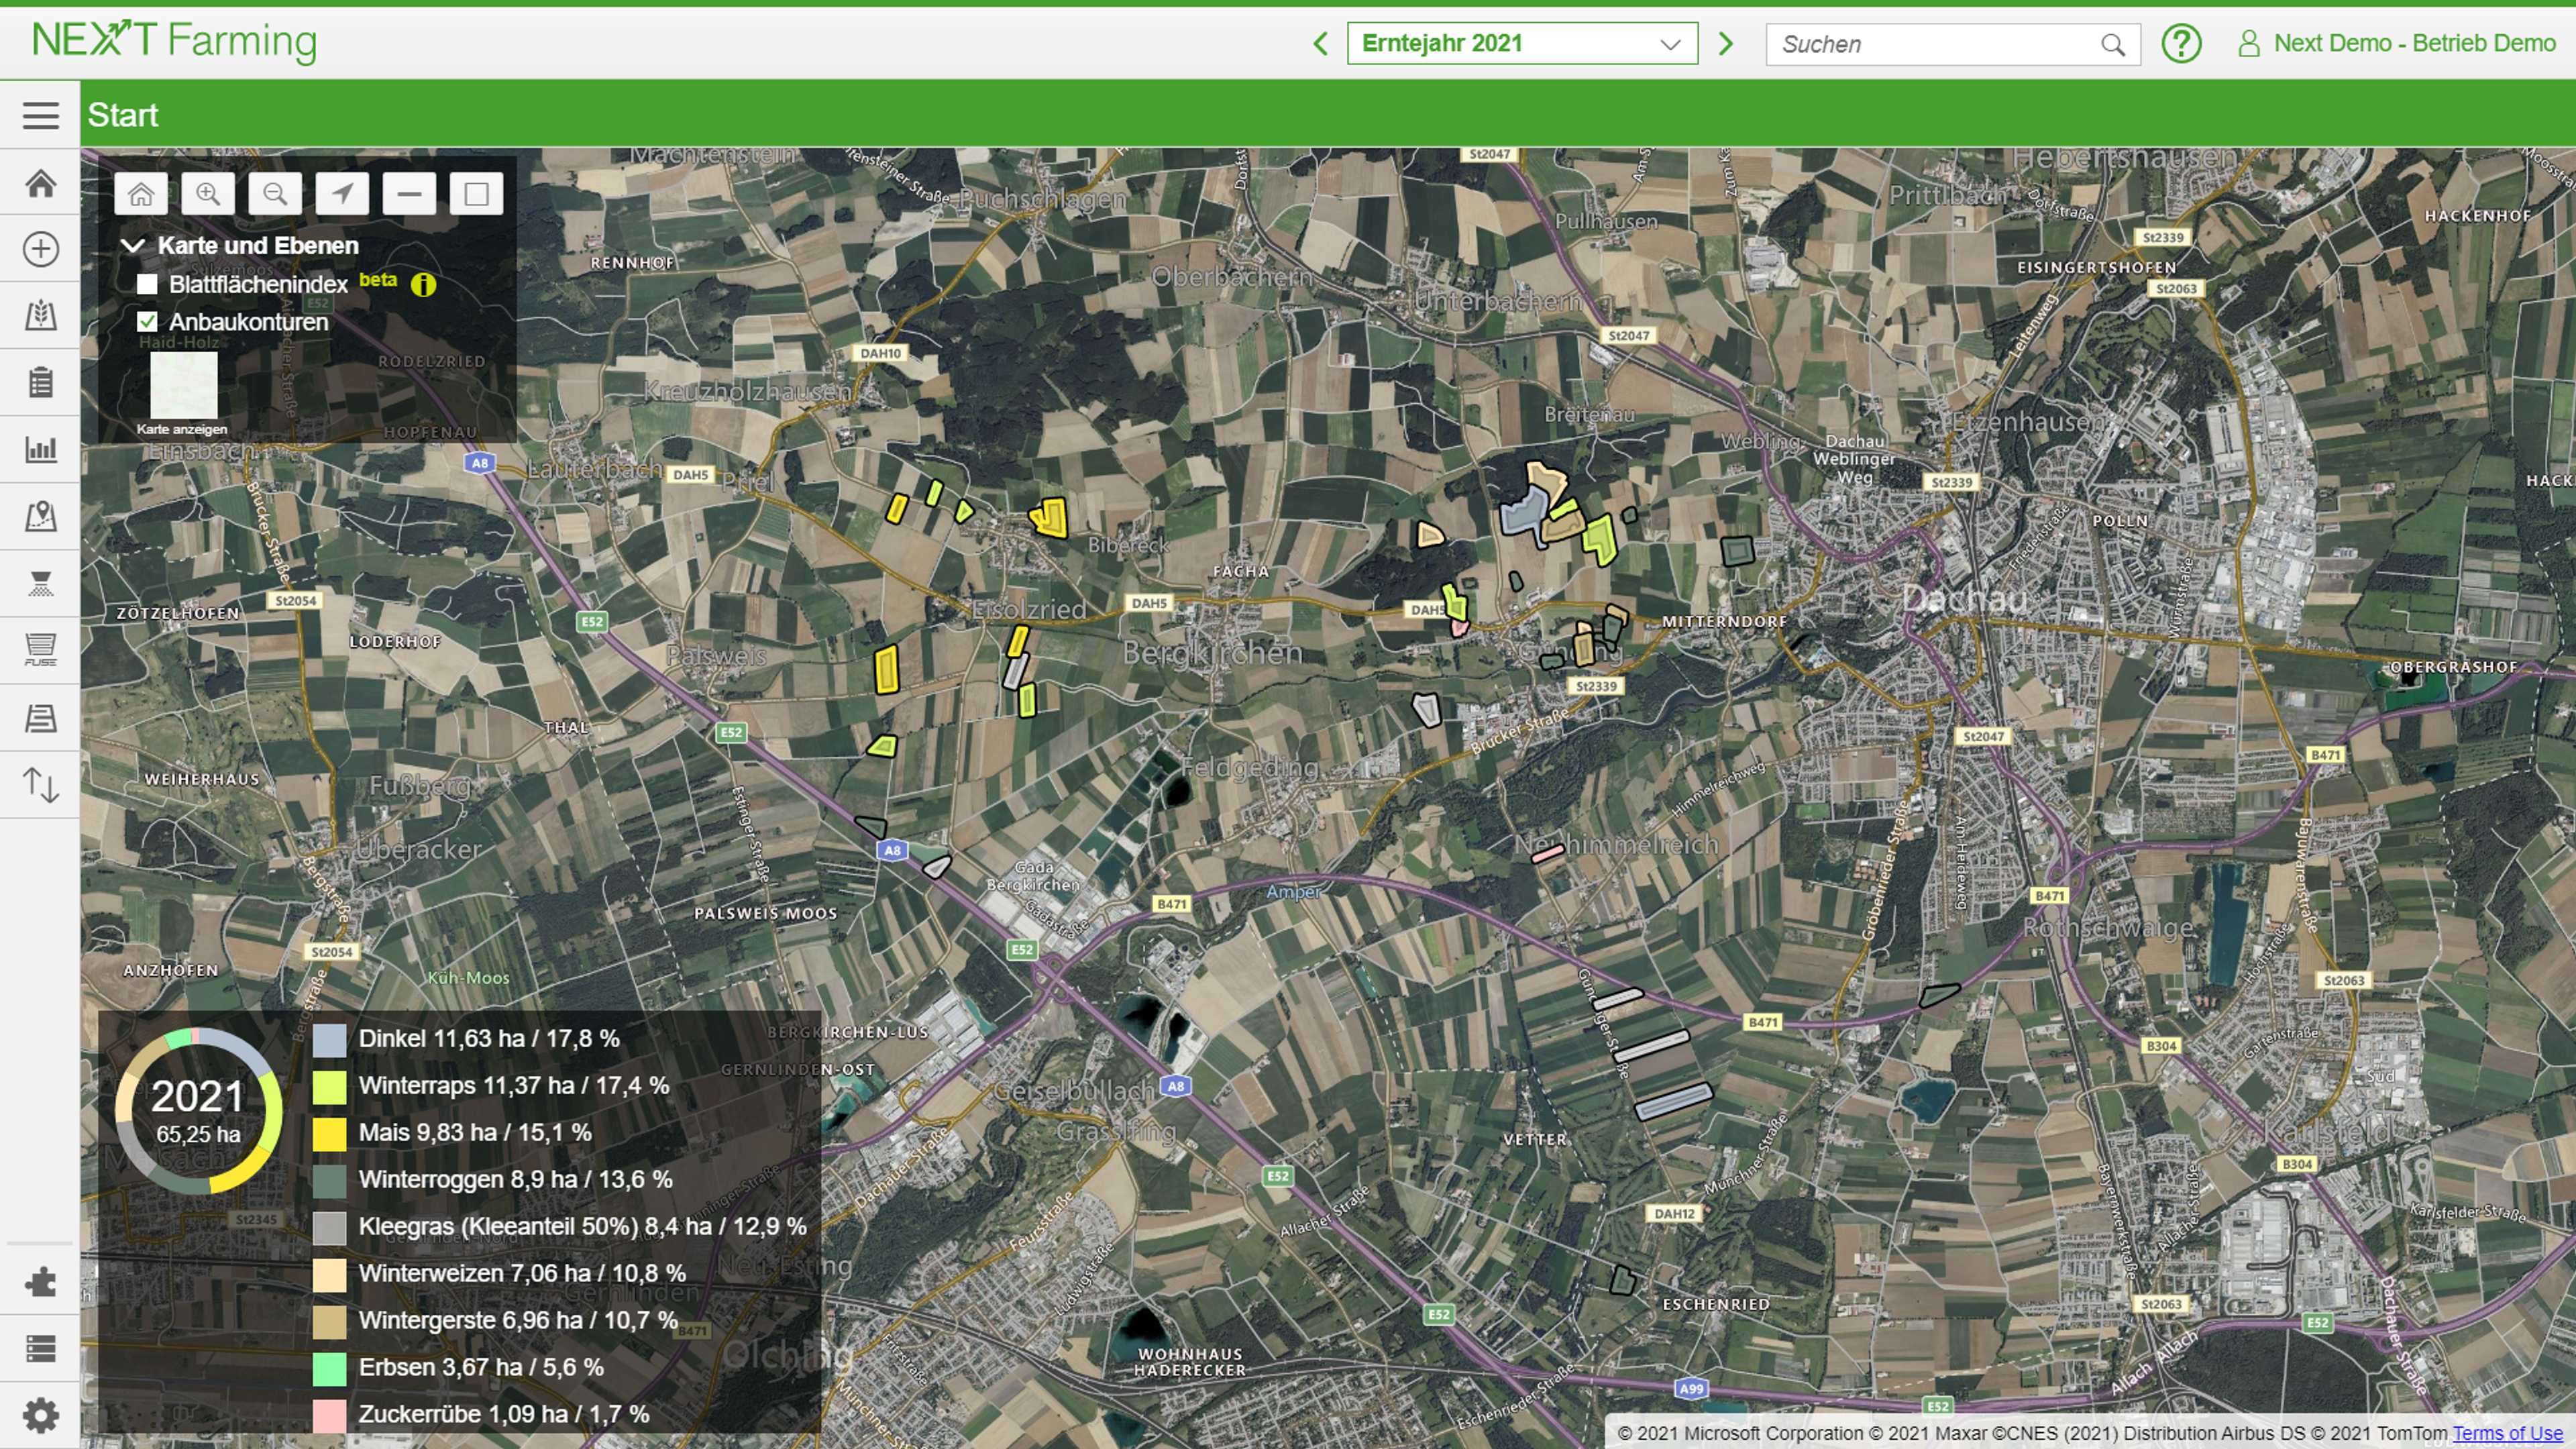The height and width of the screenshot is (1449, 2576).
Task: Open the map pin location icon in sidebar
Action: click(x=40, y=516)
